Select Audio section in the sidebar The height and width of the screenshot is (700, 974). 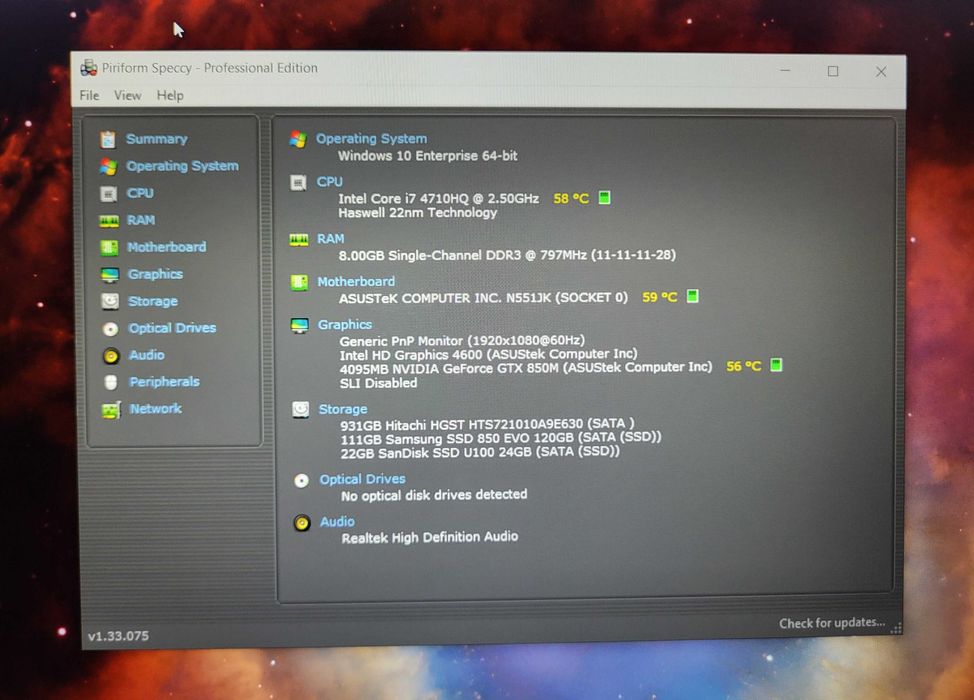point(147,355)
